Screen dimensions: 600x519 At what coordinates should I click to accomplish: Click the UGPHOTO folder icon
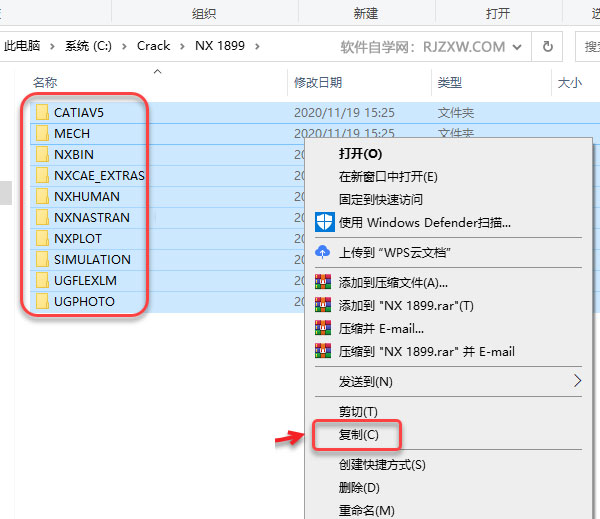tap(42, 302)
